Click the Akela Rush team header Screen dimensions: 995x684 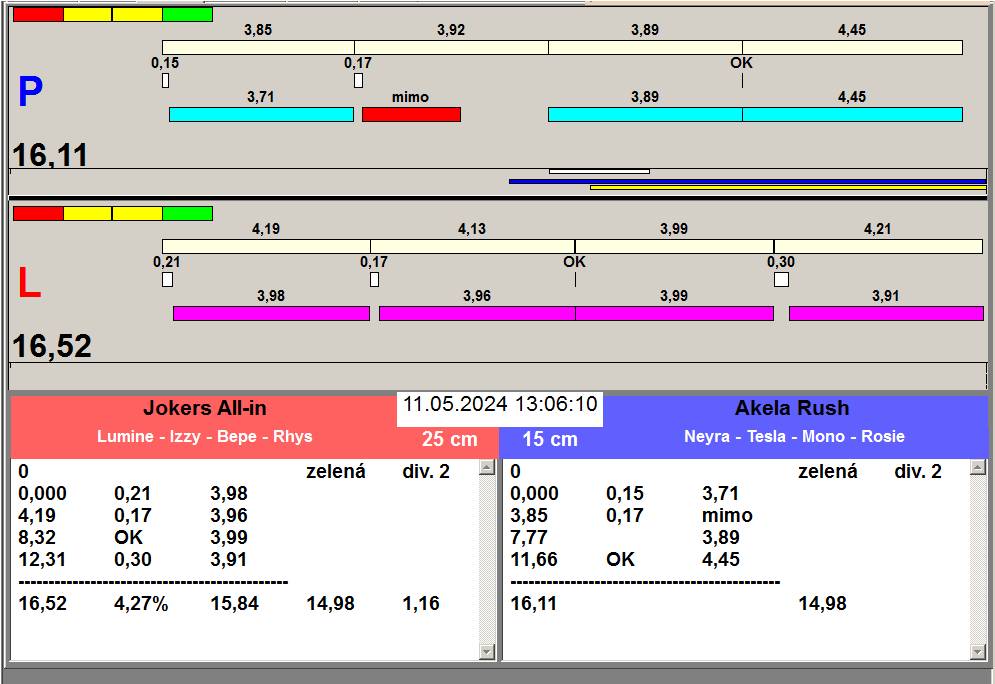click(791, 408)
